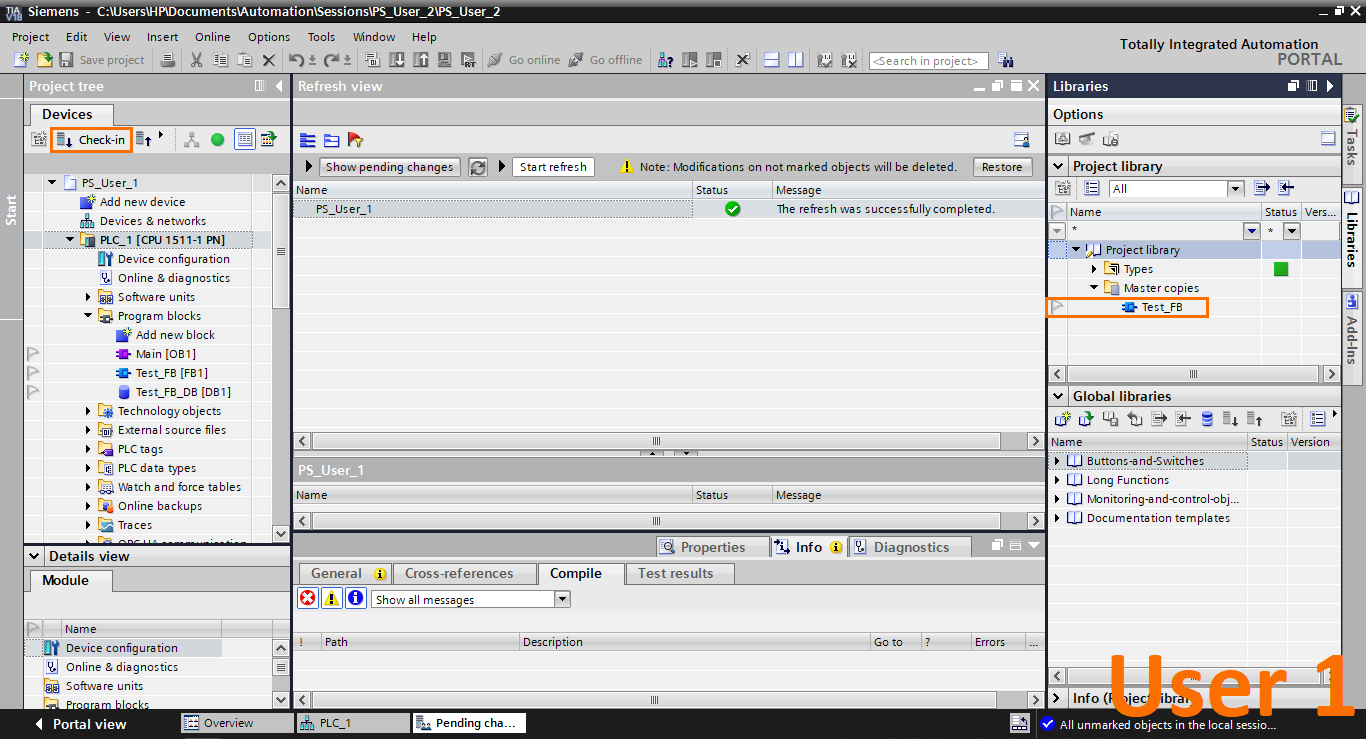The image size is (1366, 739).
Task: Click the refresh icon beside Show pending changes
Action: coord(478,167)
